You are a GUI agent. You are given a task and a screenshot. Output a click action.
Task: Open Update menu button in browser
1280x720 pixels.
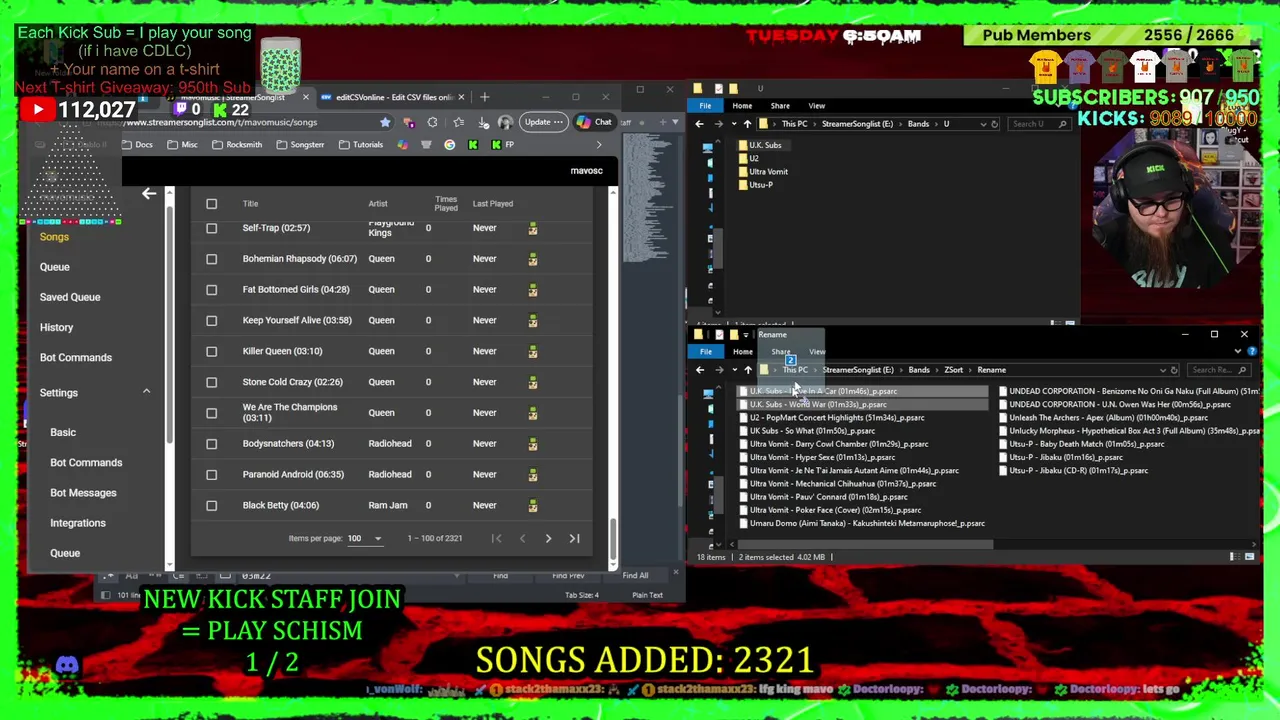click(543, 122)
